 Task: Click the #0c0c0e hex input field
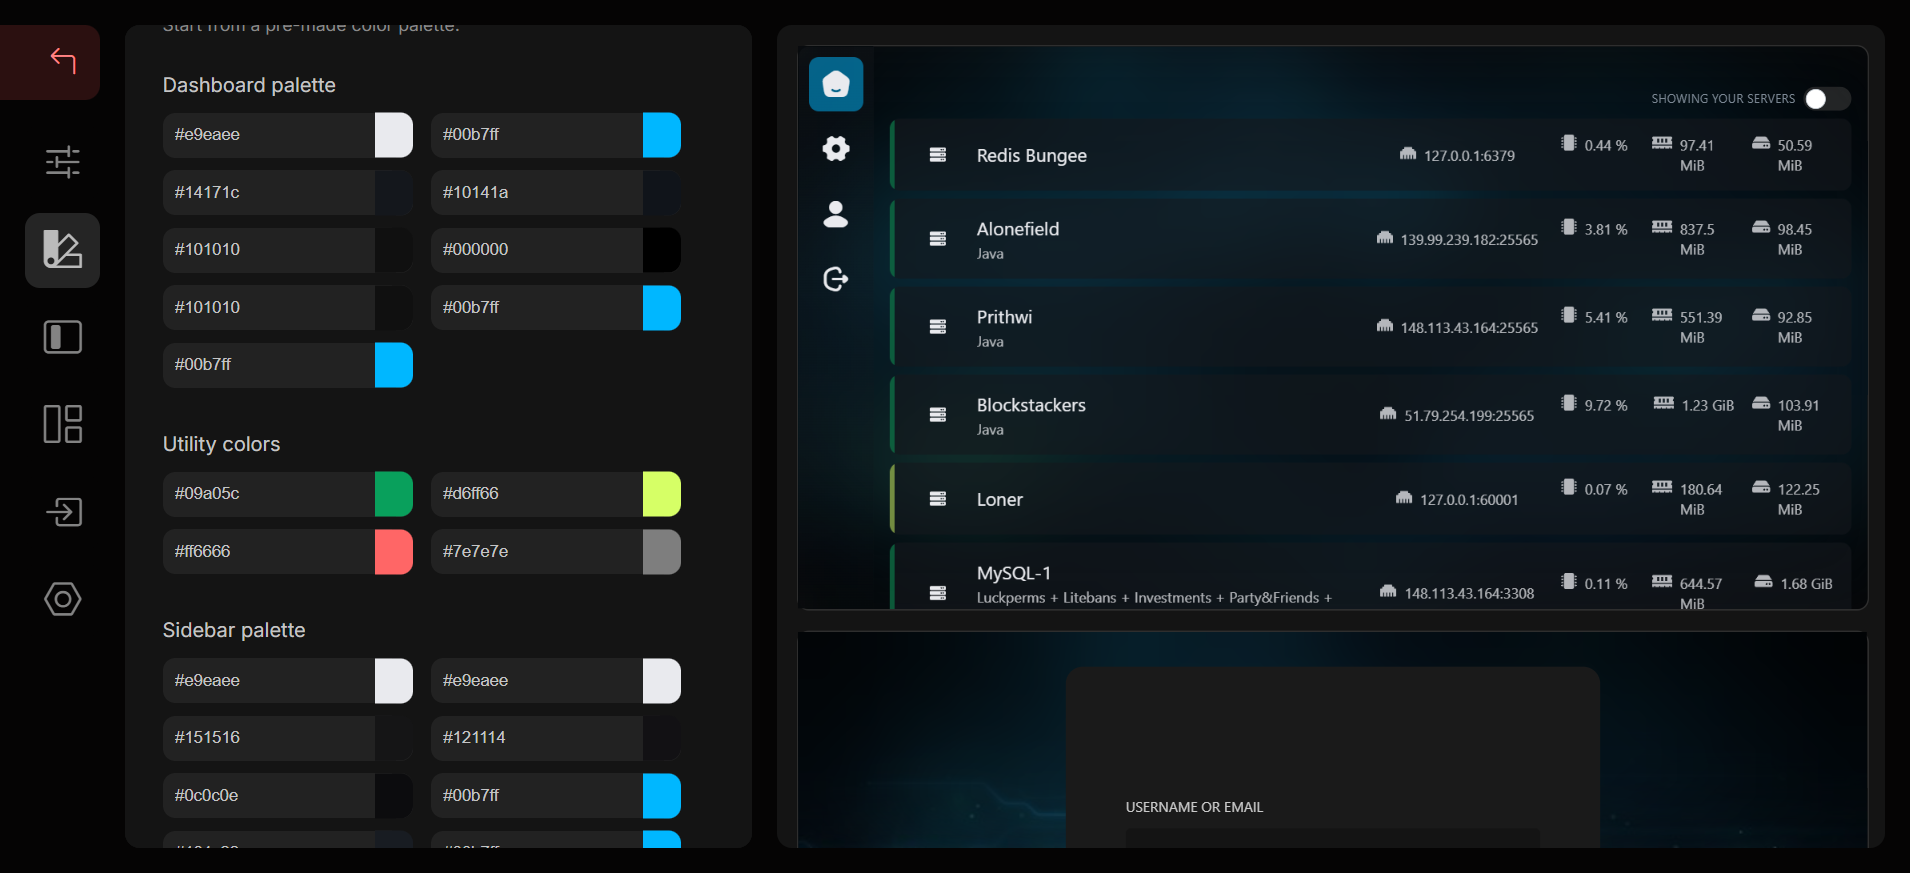269,796
